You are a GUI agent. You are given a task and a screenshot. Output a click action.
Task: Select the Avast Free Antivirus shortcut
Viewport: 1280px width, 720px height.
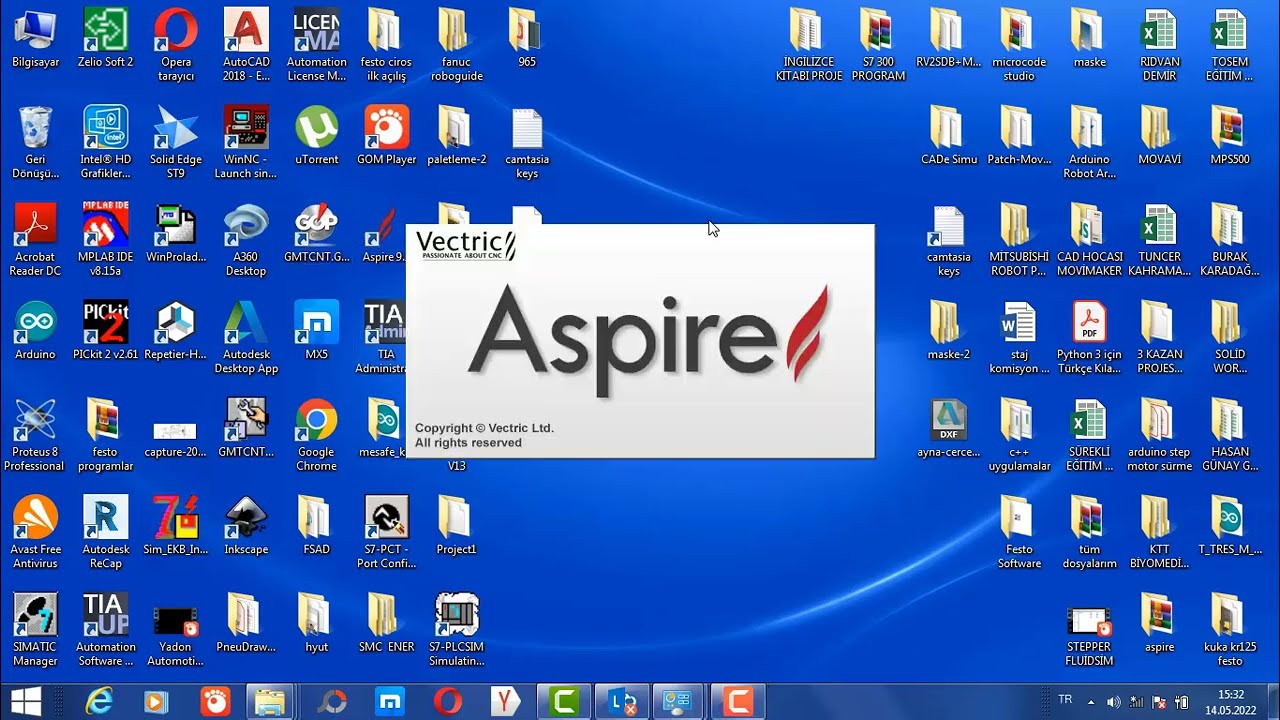tap(35, 534)
